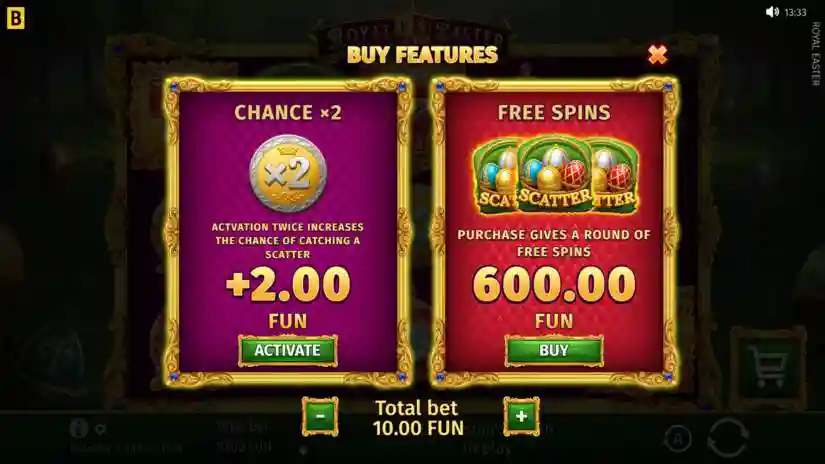Open the BGaming logo menu
Image resolution: width=825 pixels, height=464 pixels.
tap(15, 18)
